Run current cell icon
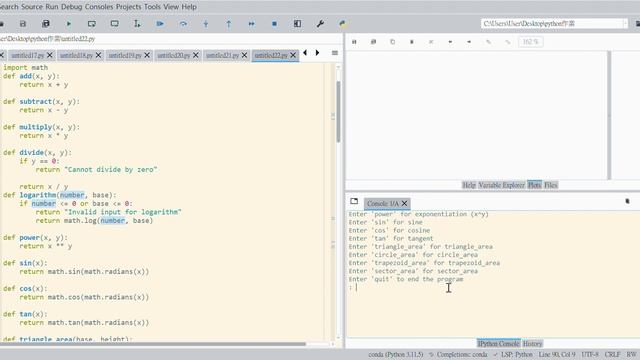 [x=91, y=24]
